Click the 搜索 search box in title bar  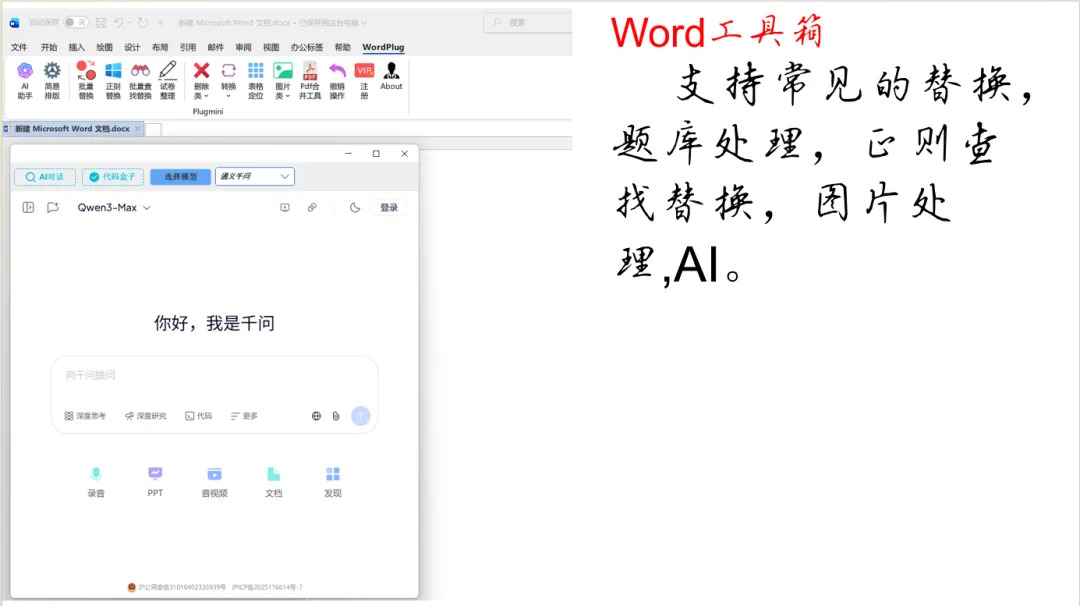[528, 23]
